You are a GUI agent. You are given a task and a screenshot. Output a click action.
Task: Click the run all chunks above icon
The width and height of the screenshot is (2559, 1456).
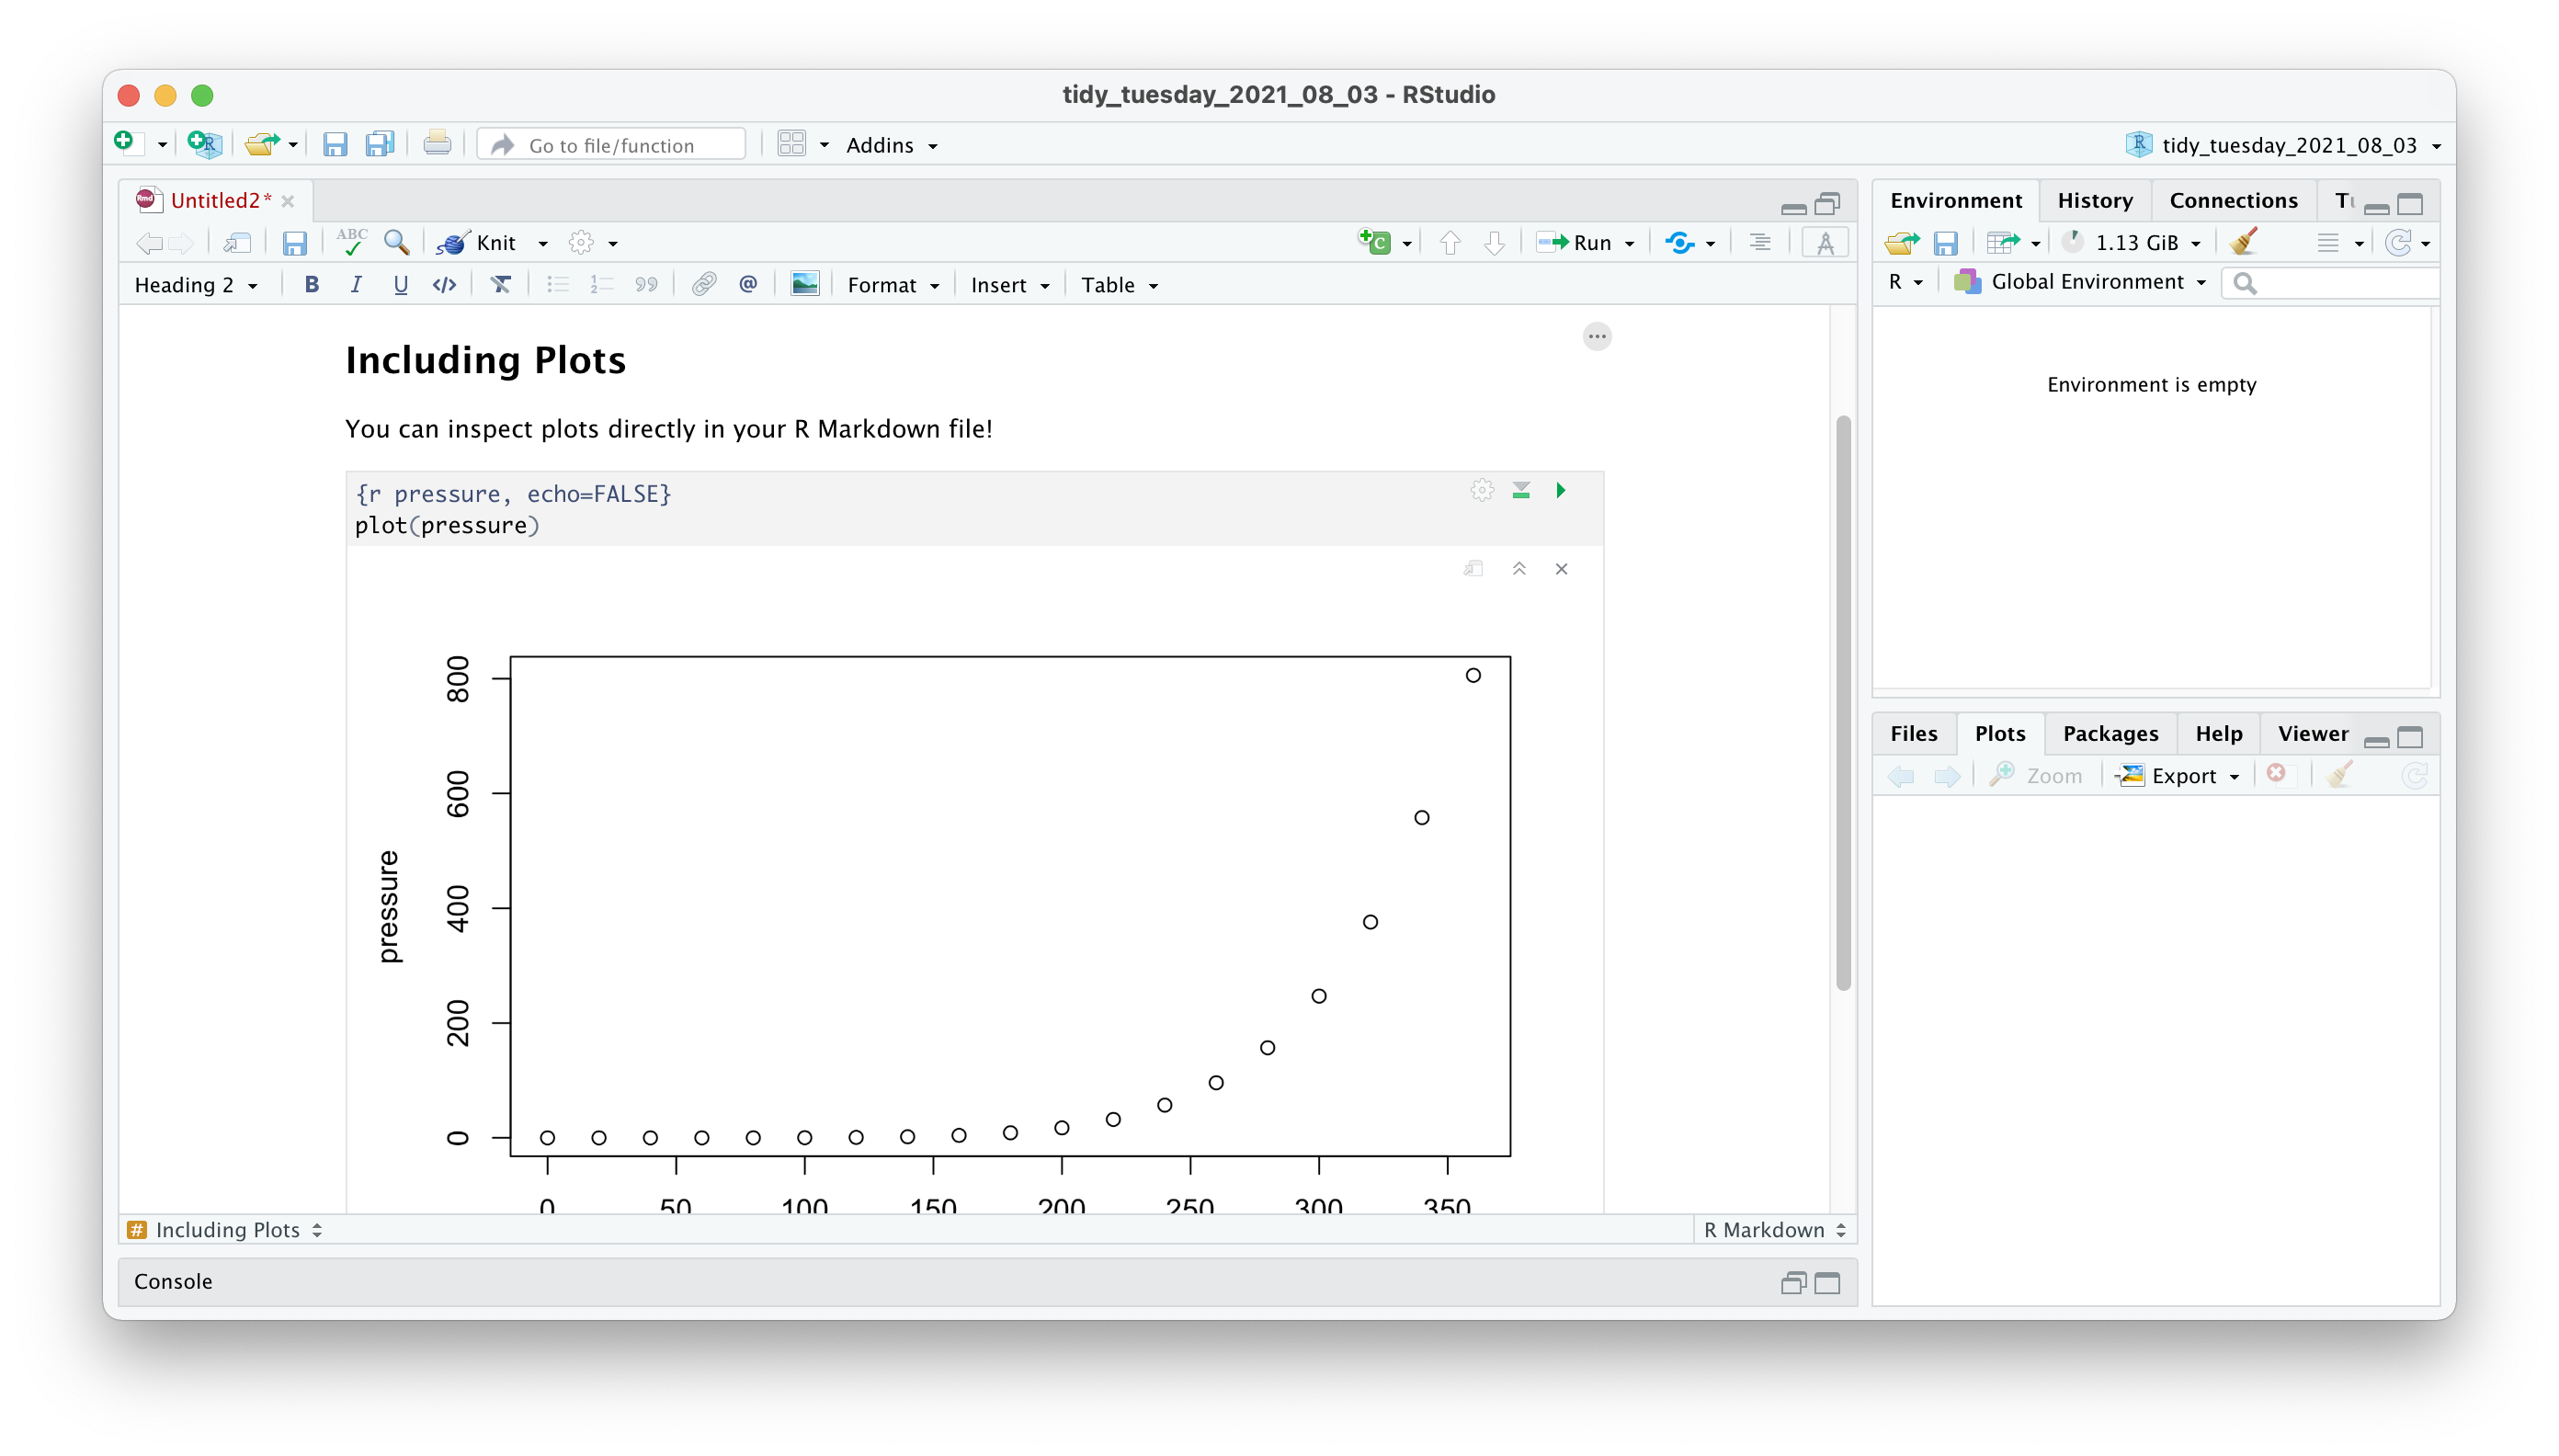[x=1521, y=490]
